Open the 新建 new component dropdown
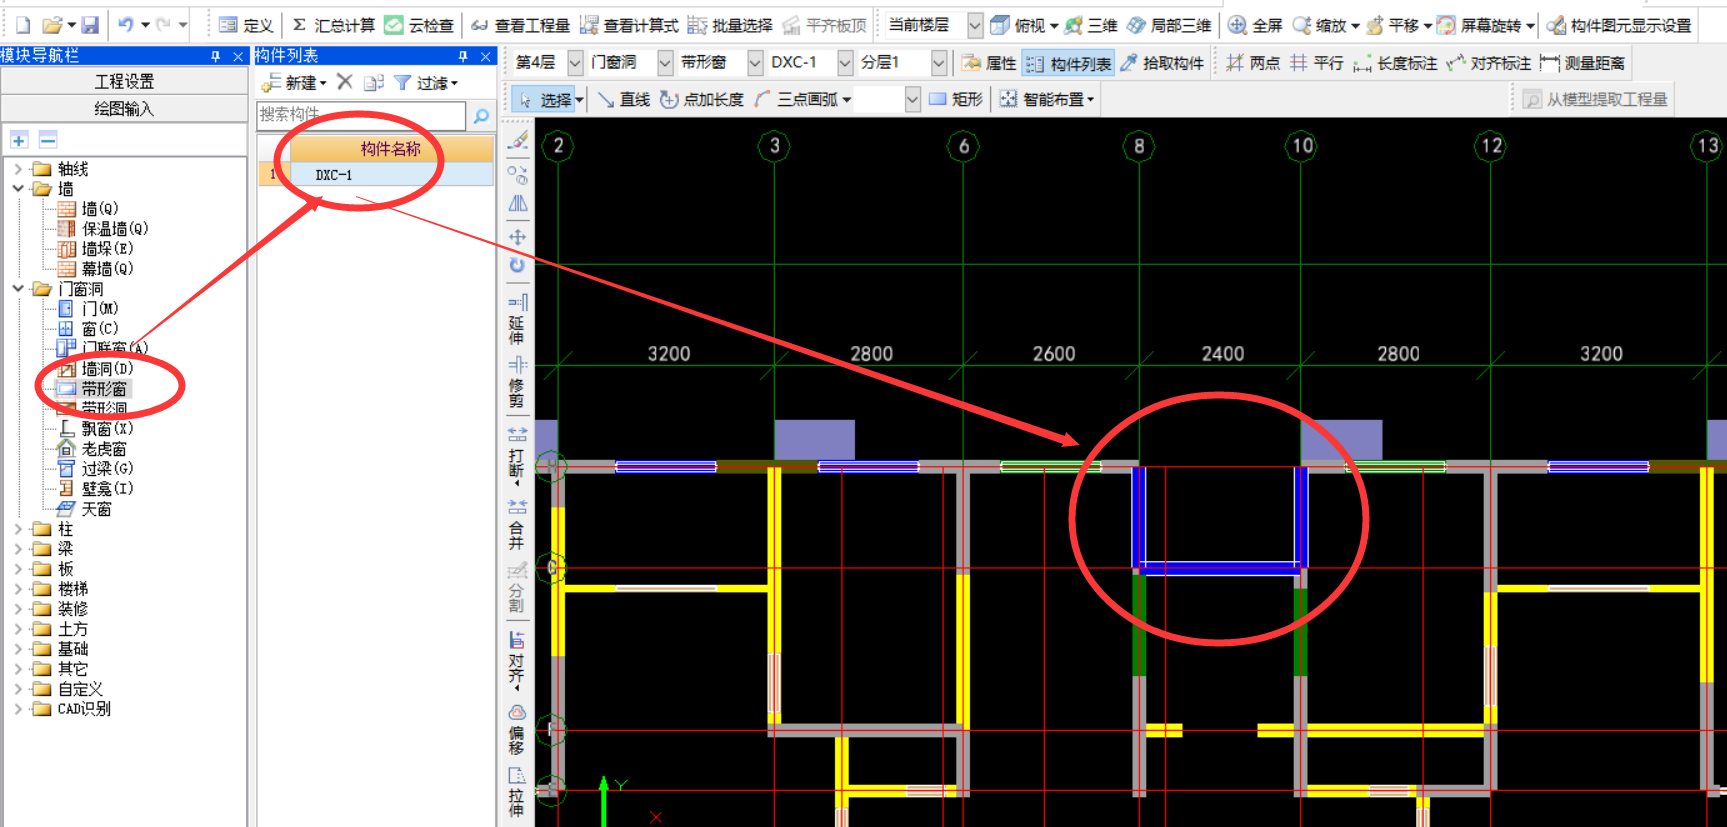Viewport: 1727px width, 827px height. coord(323,83)
